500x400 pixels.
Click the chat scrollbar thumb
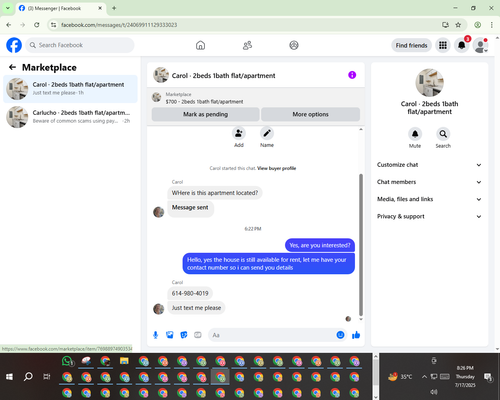tap(361, 245)
